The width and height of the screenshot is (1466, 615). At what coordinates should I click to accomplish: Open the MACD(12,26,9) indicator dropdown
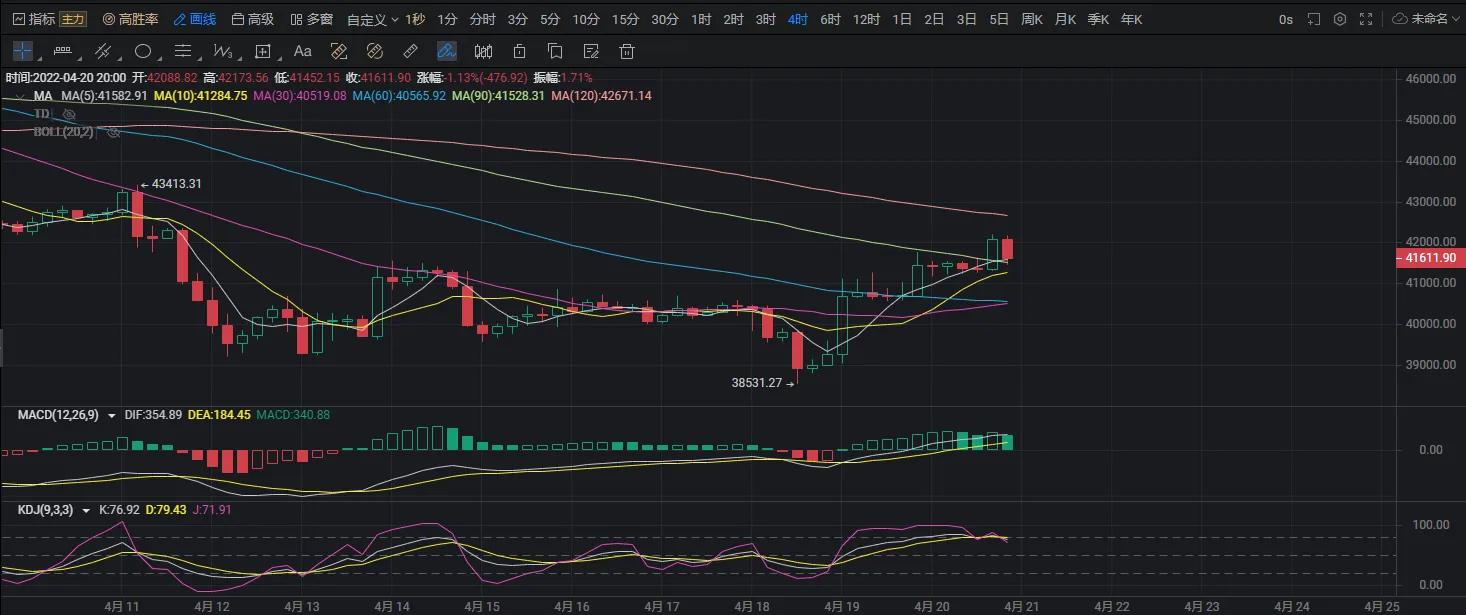tap(111, 415)
